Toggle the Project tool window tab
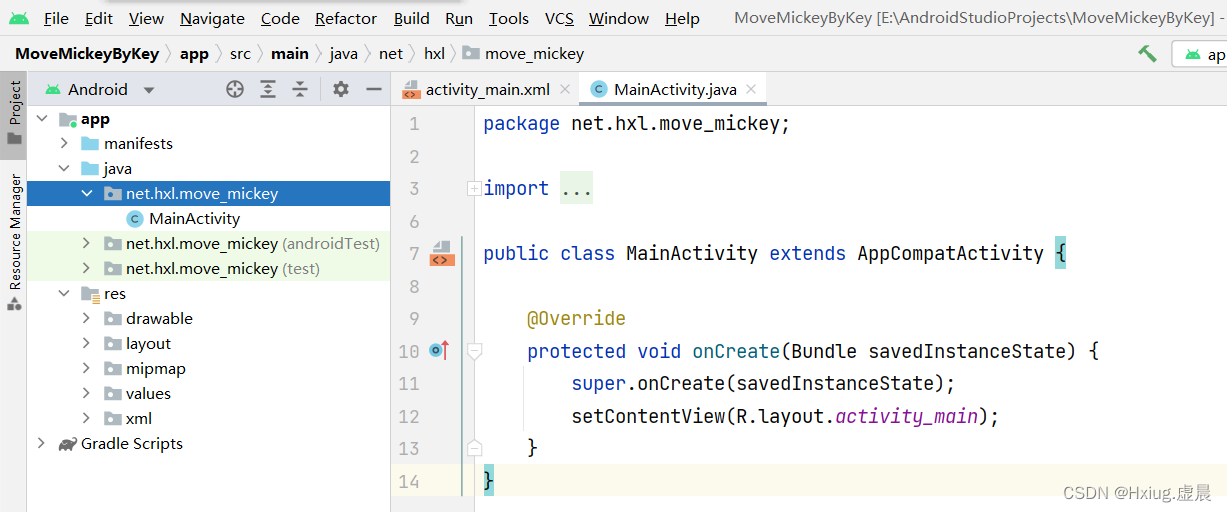 point(14,113)
